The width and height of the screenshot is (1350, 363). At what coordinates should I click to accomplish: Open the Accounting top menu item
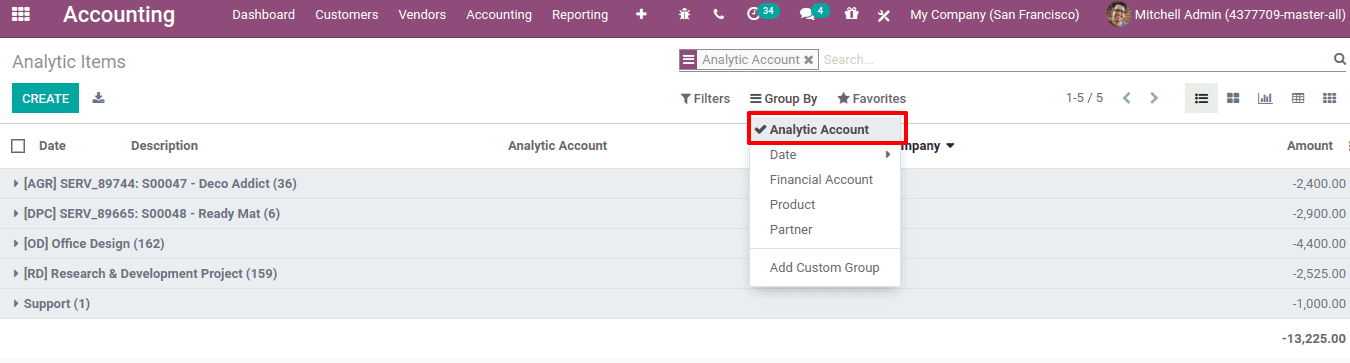[499, 15]
